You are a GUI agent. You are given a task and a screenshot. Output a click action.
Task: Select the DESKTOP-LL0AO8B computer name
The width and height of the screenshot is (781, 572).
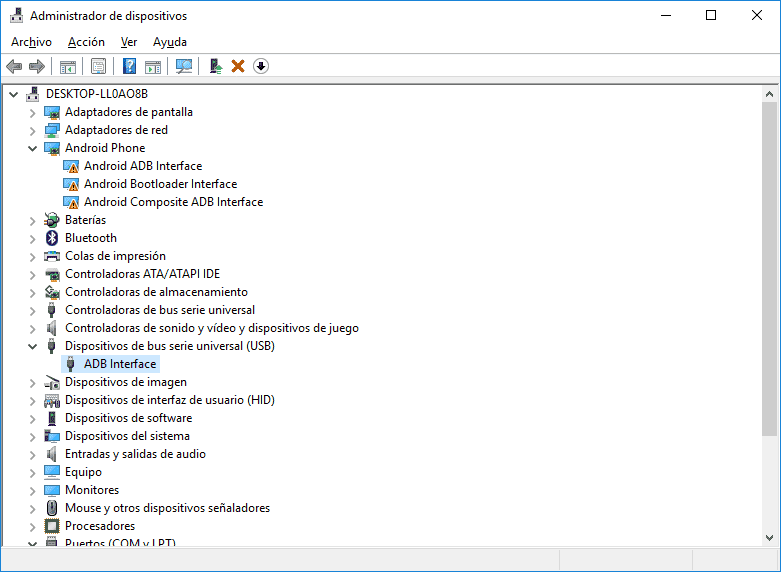coord(97,94)
